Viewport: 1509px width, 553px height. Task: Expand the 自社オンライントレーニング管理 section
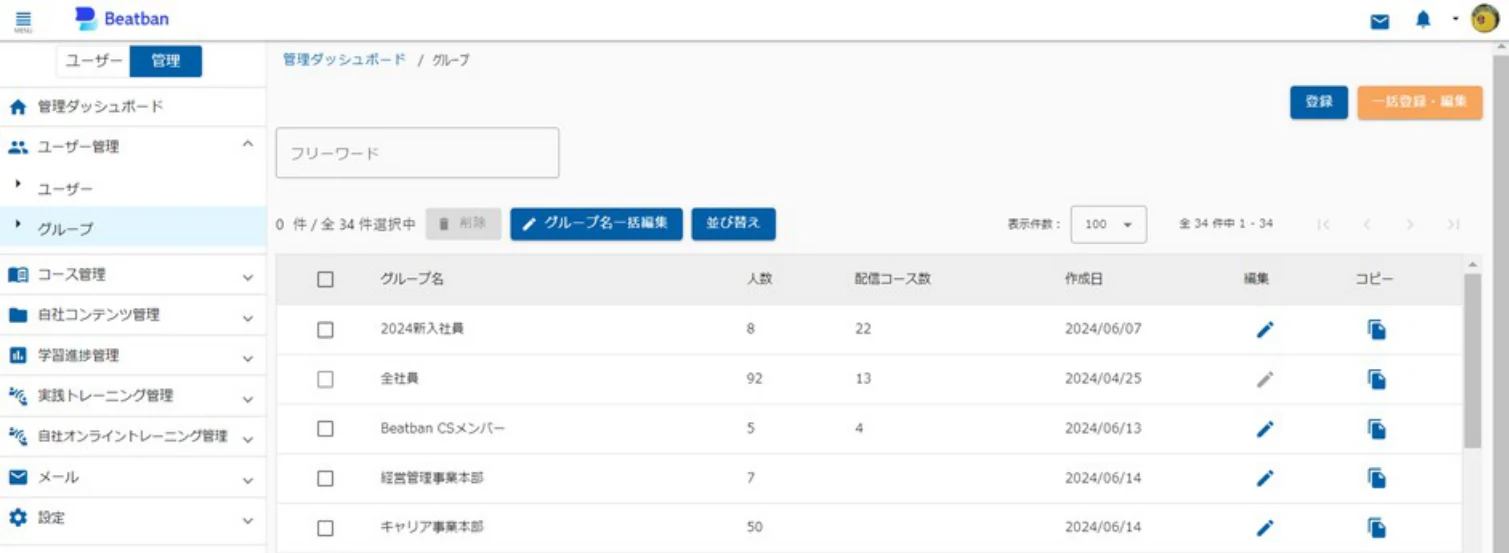click(x=248, y=440)
